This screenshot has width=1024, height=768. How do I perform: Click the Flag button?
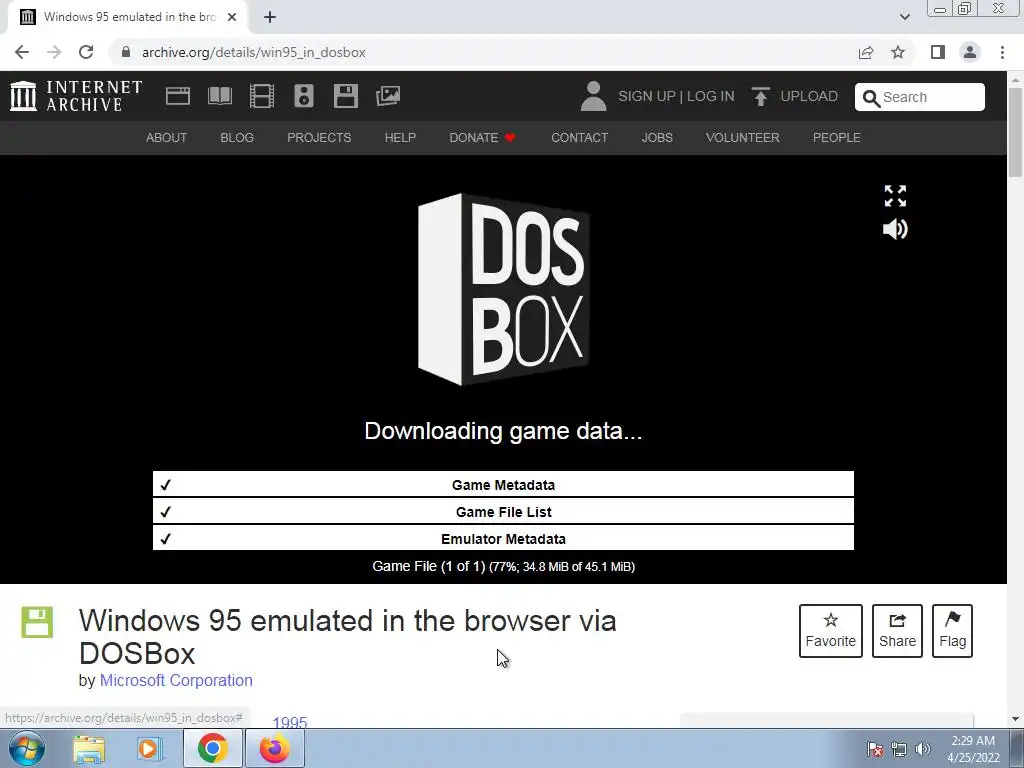(x=952, y=631)
